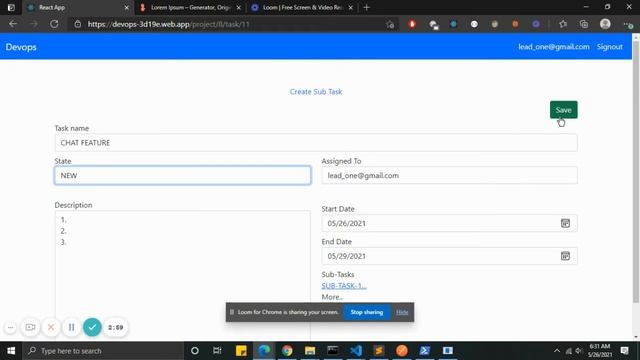The image size is (640, 360).
Task: Show hidden system tray icons
Action: point(557,351)
